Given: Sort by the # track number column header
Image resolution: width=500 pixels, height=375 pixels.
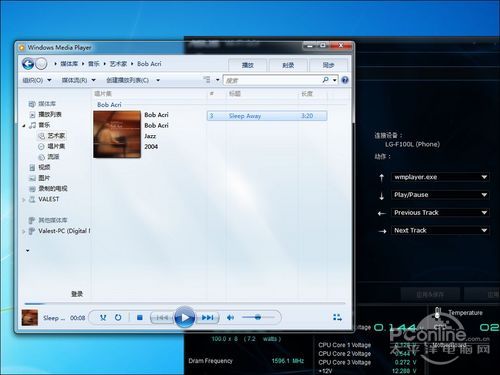Looking at the screenshot, I should [x=211, y=94].
